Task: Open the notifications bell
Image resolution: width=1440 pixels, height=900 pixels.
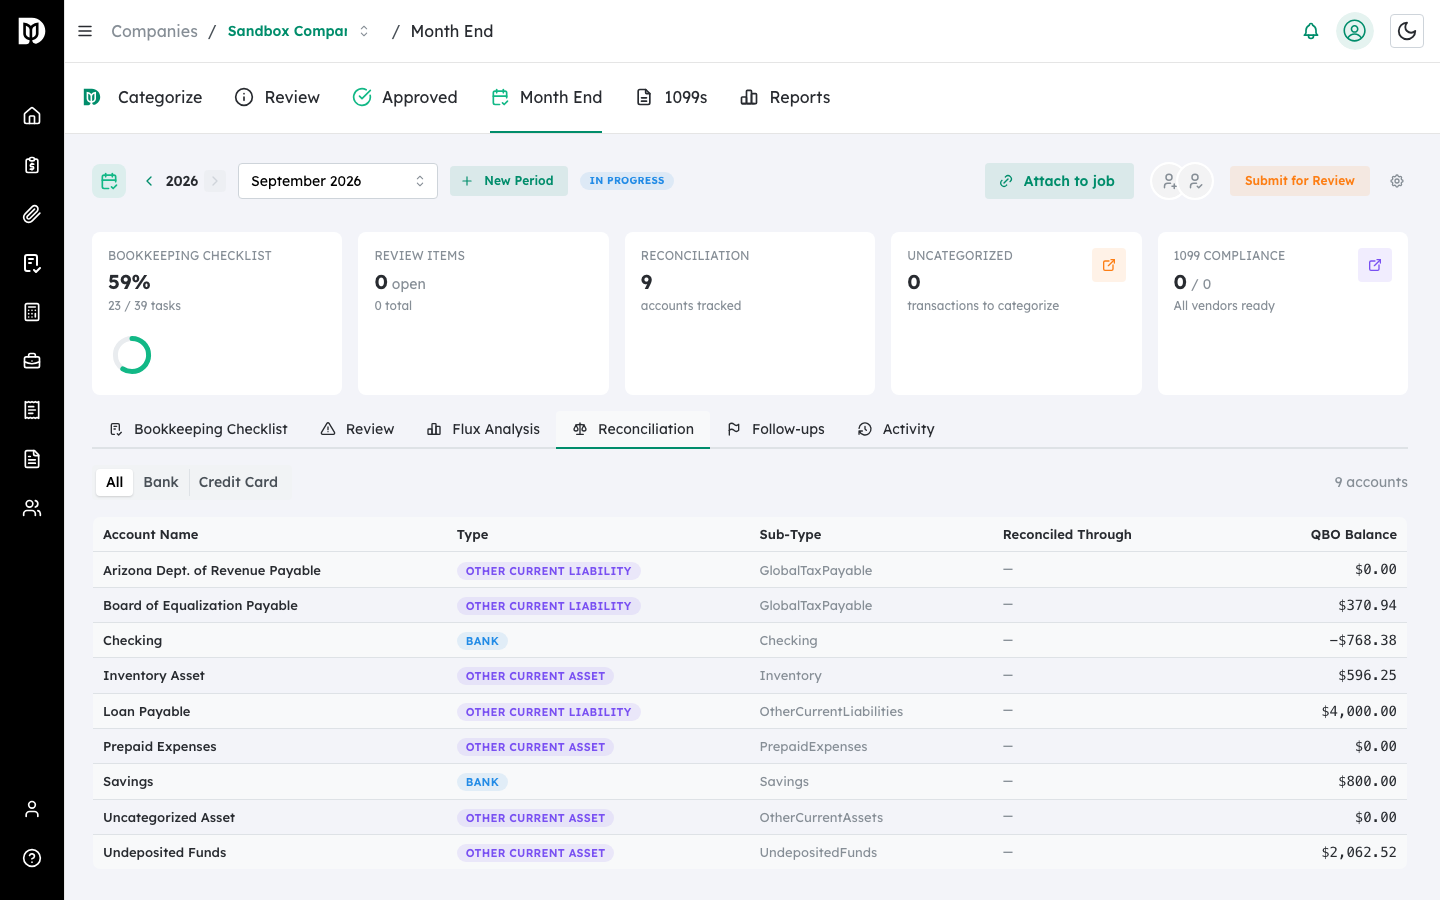Action: [x=1310, y=31]
